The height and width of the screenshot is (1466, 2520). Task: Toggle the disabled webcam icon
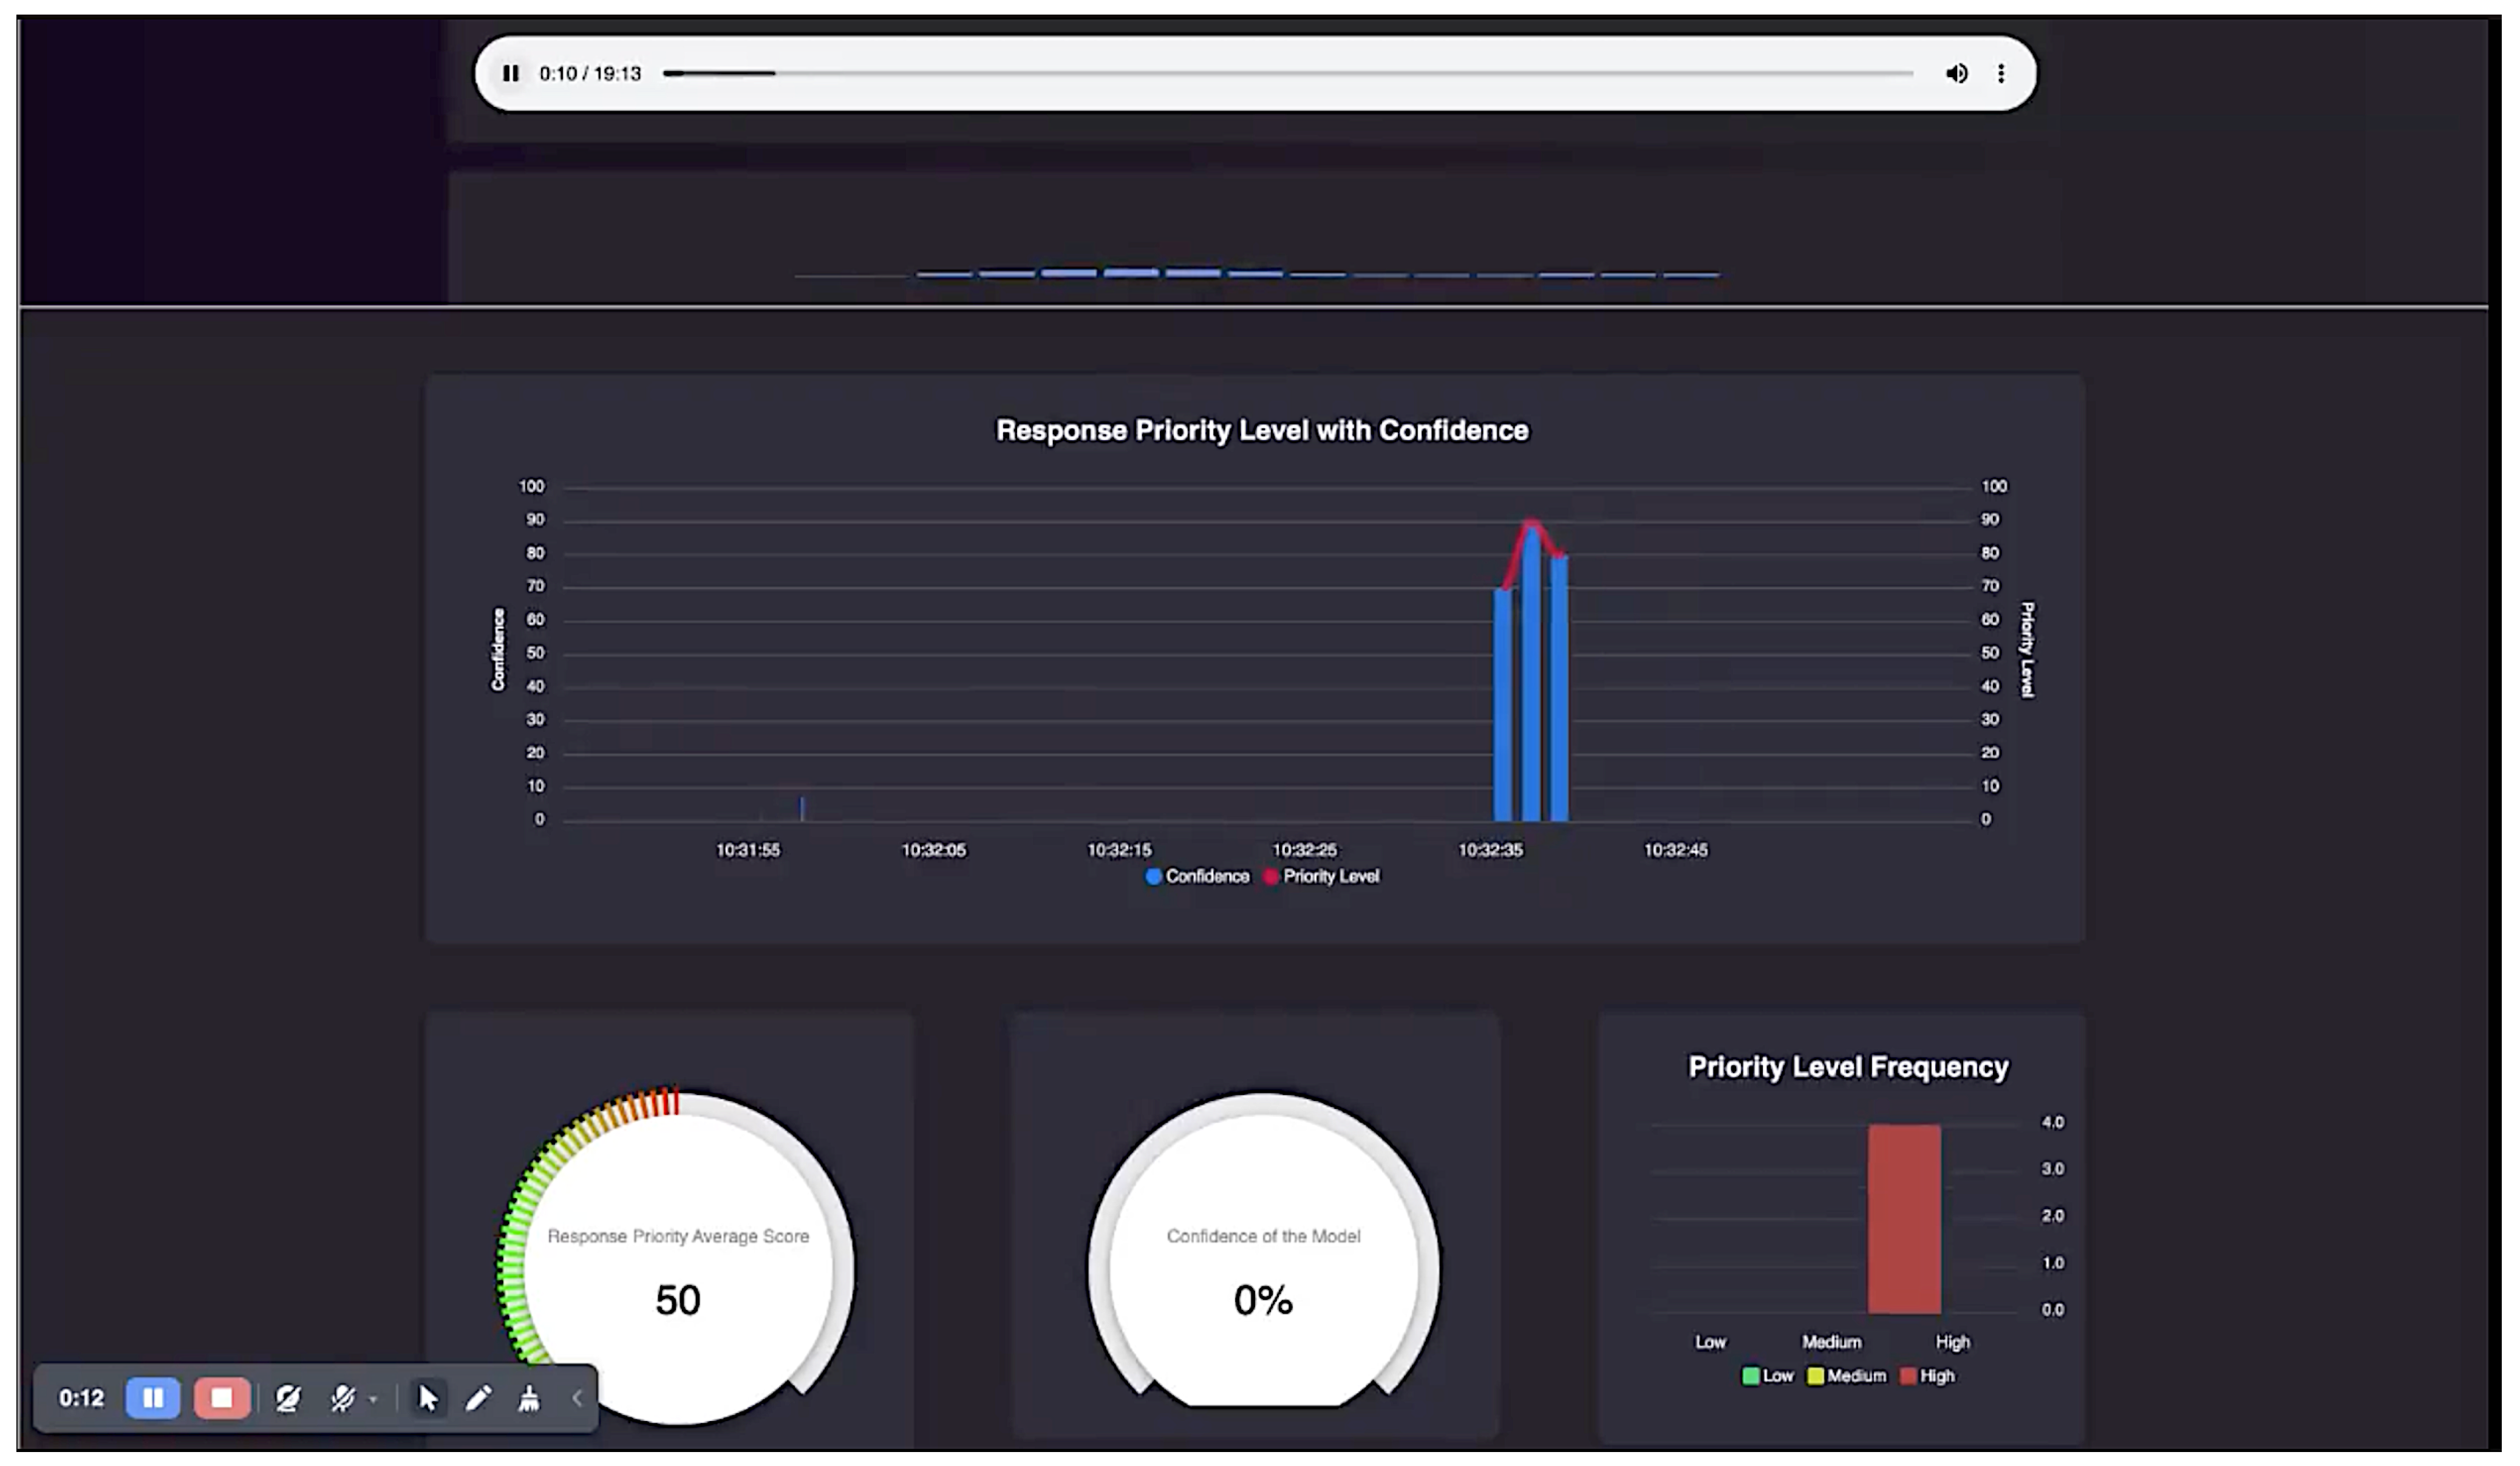tap(288, 1397)
